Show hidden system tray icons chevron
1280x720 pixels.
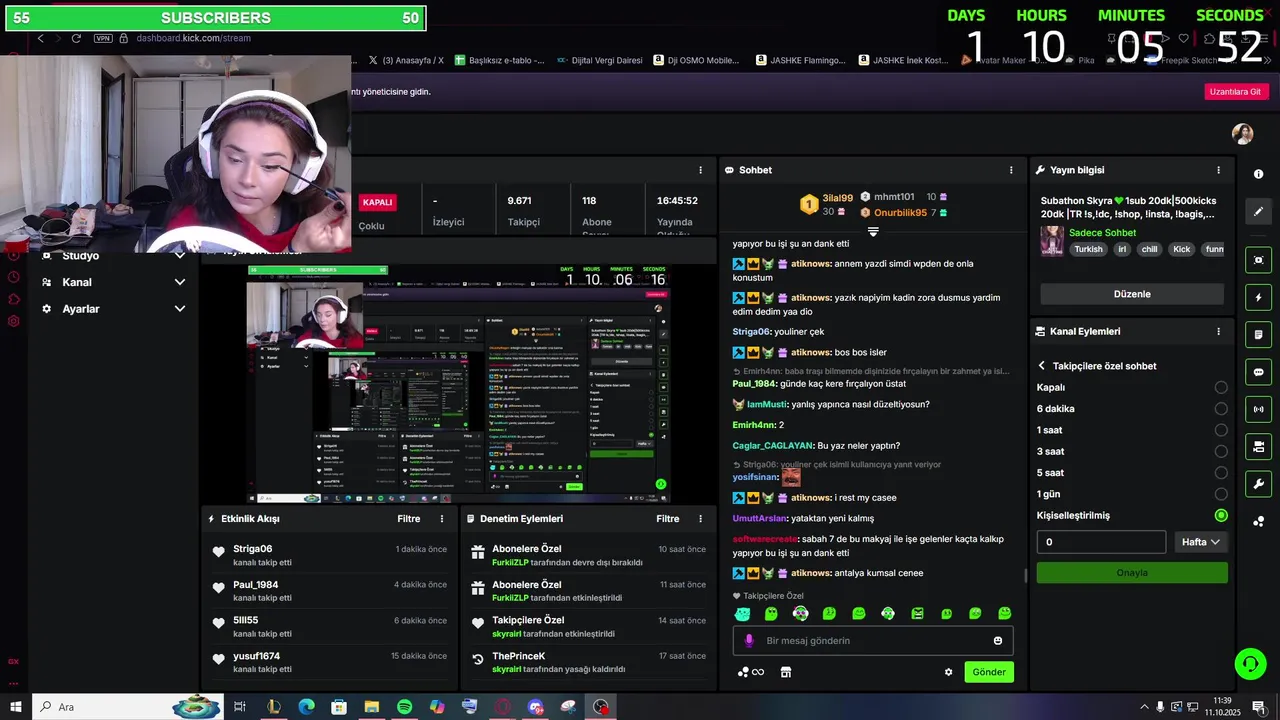point(1145,707)
